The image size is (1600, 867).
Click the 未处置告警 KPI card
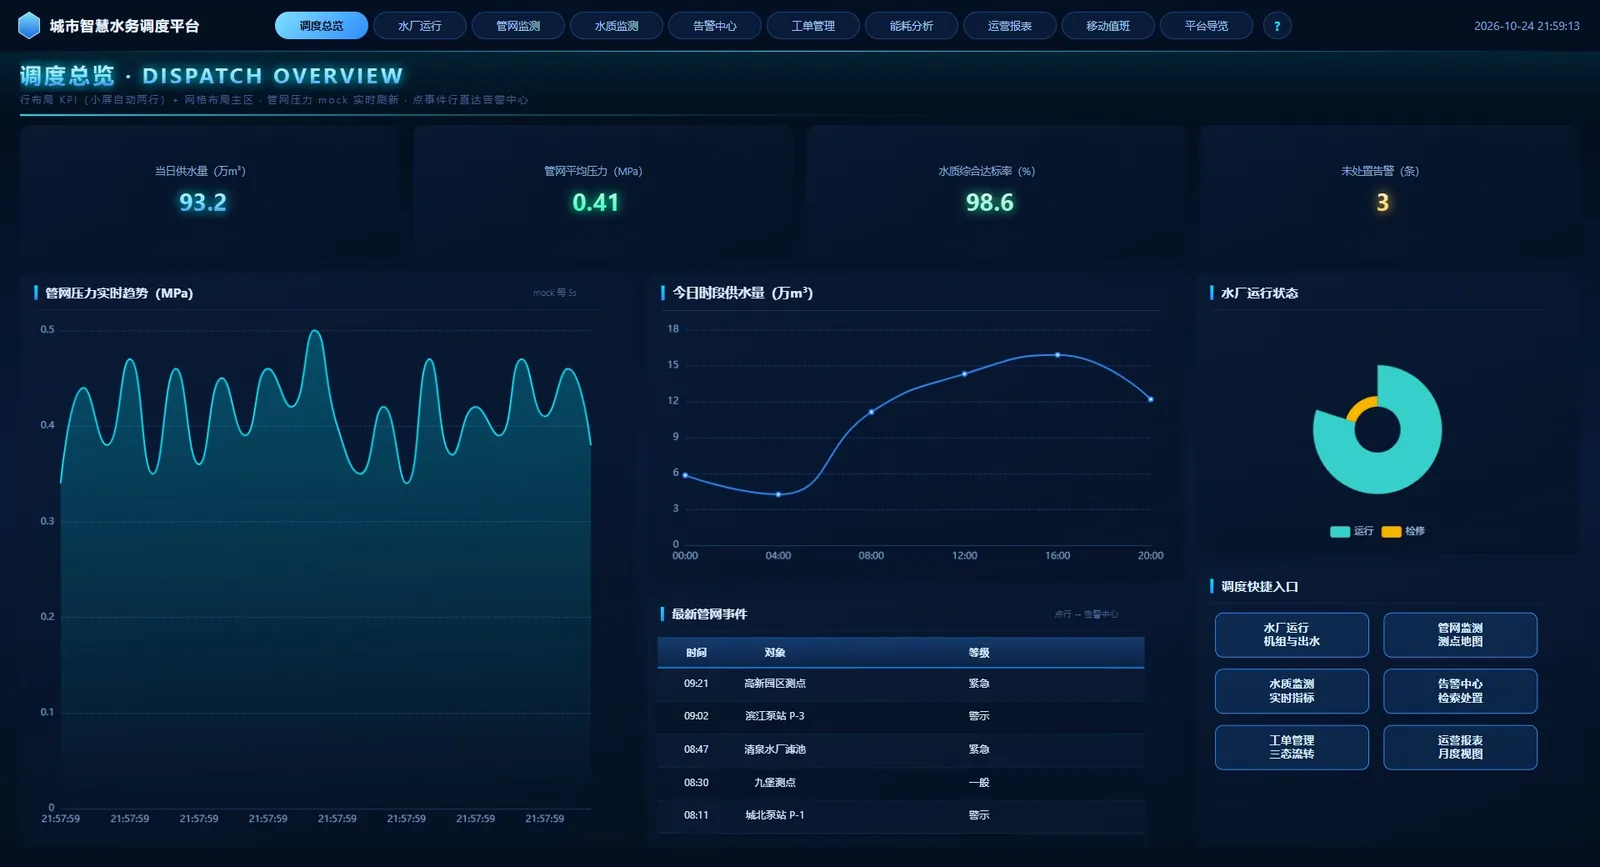pyautogui.click(x=1390, y=192)
